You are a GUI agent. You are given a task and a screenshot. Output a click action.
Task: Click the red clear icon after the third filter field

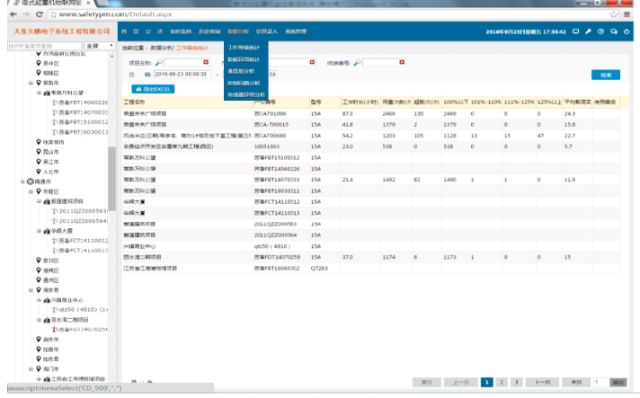(402, 62)
